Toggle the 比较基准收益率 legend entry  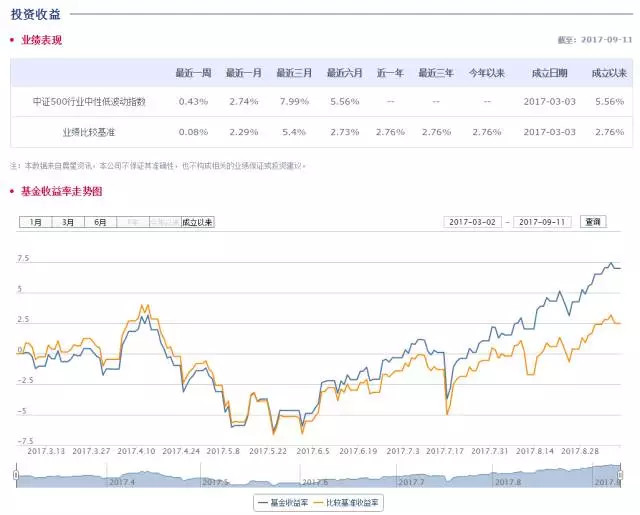(347, 503)
